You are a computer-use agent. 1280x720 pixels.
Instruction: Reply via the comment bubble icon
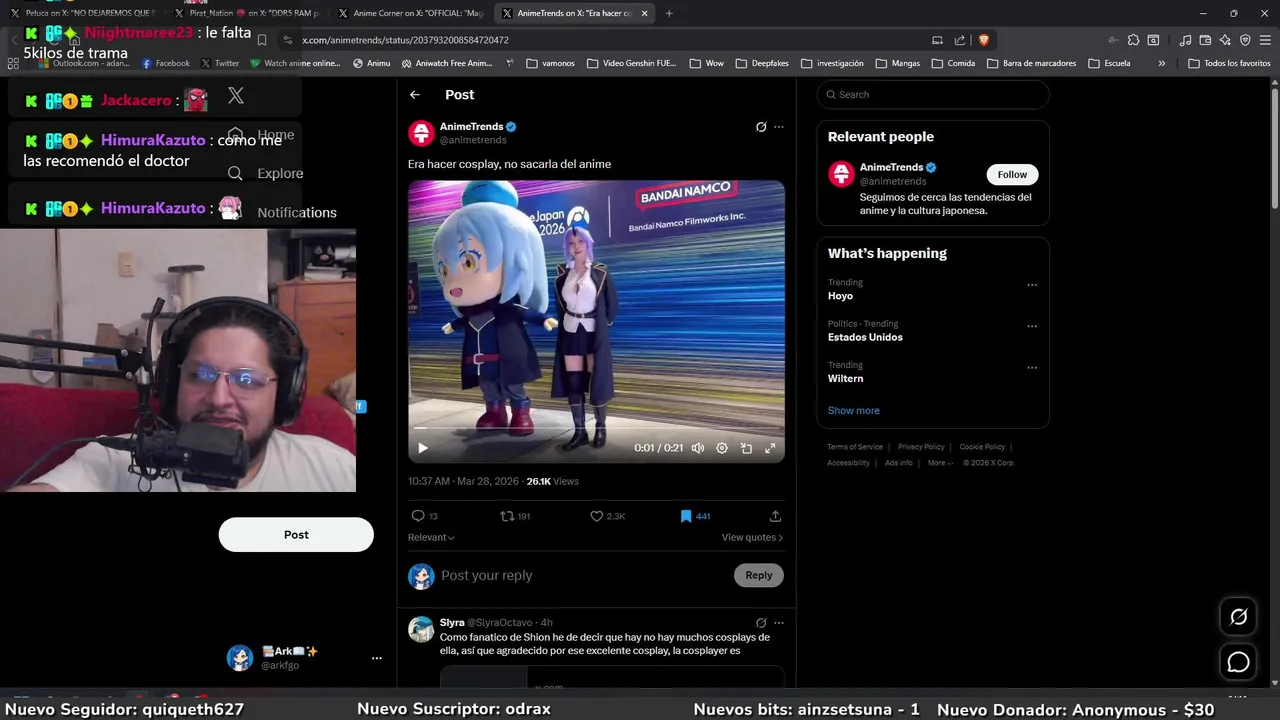418,516
